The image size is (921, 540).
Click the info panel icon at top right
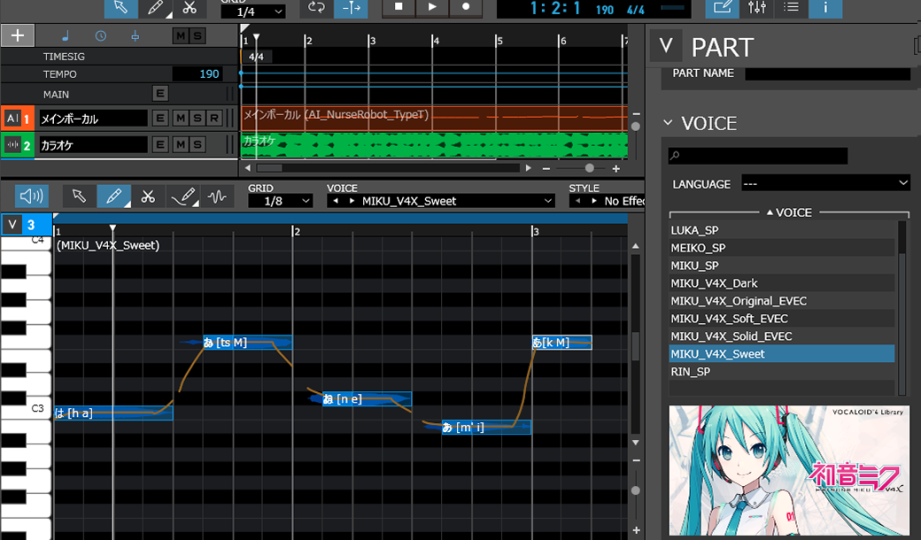click(825, 8)
